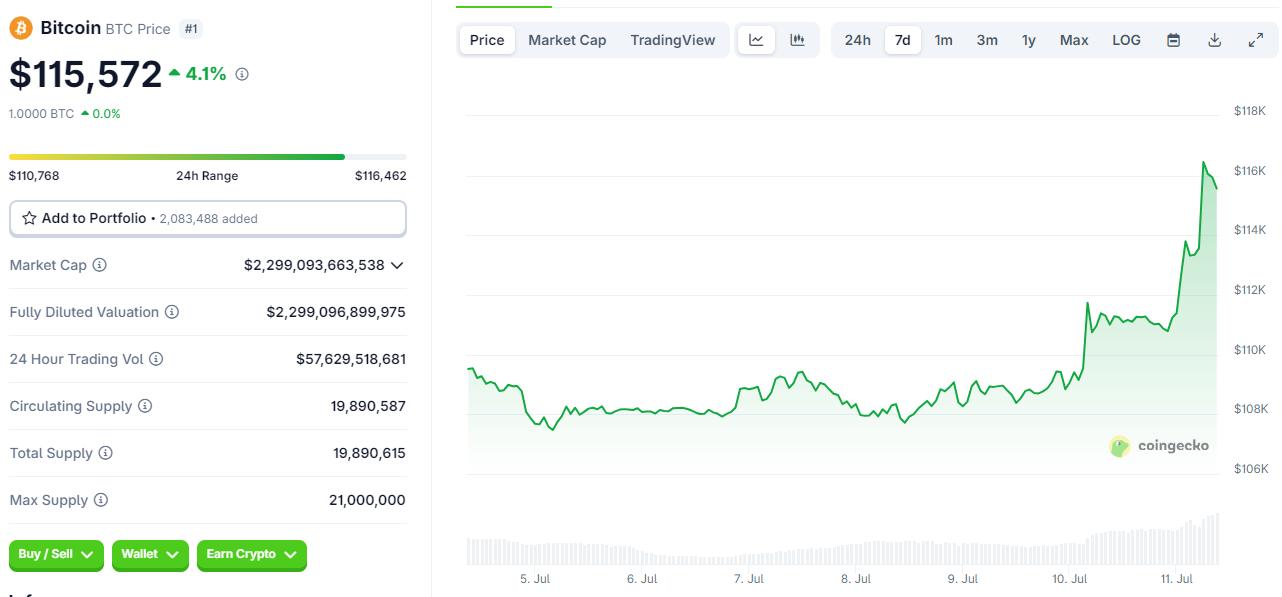The height and width of the screenshot is (597, 1282).
Task: Select the 24h time range
Action: click(857, 40)
